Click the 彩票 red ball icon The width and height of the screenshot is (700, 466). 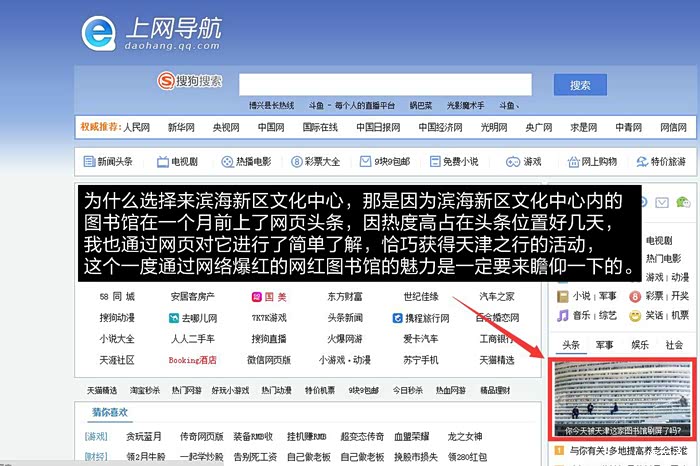(x=635, y=296)
